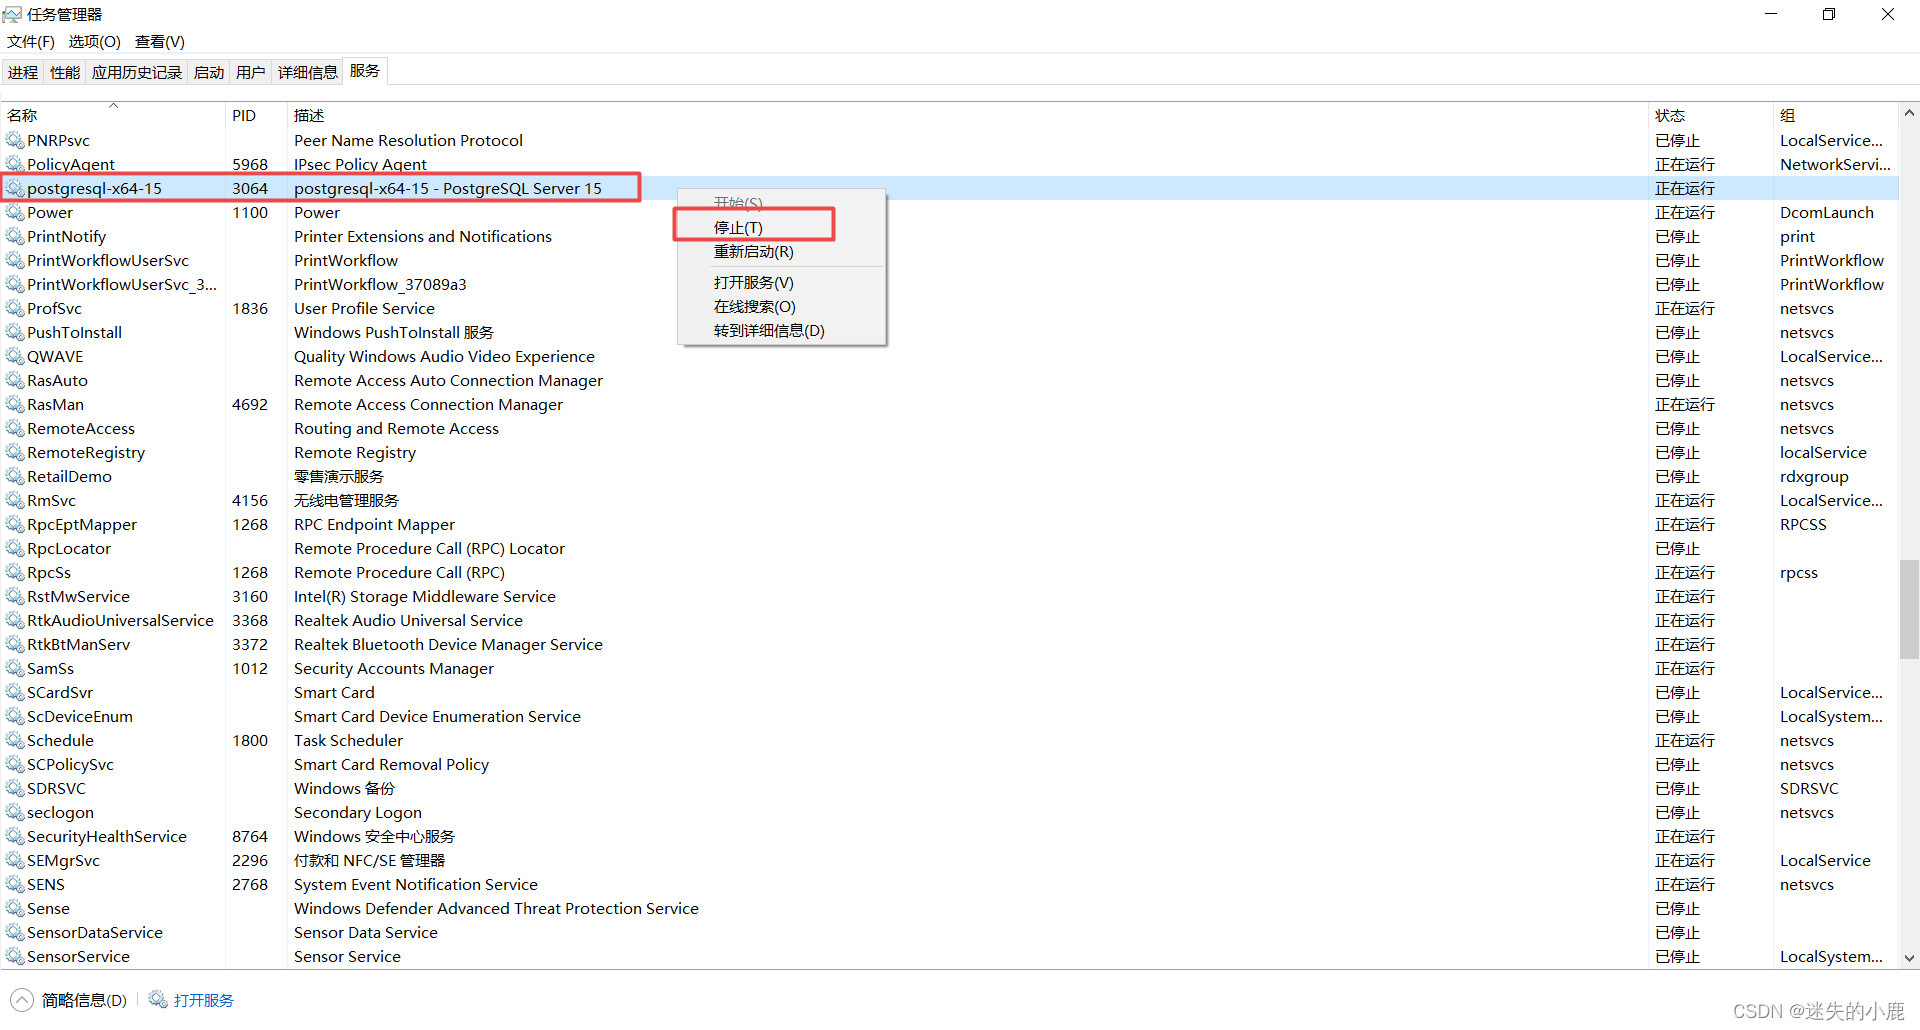
Task: Switch to the 详细信息 tab
Action: pos(308,72)
